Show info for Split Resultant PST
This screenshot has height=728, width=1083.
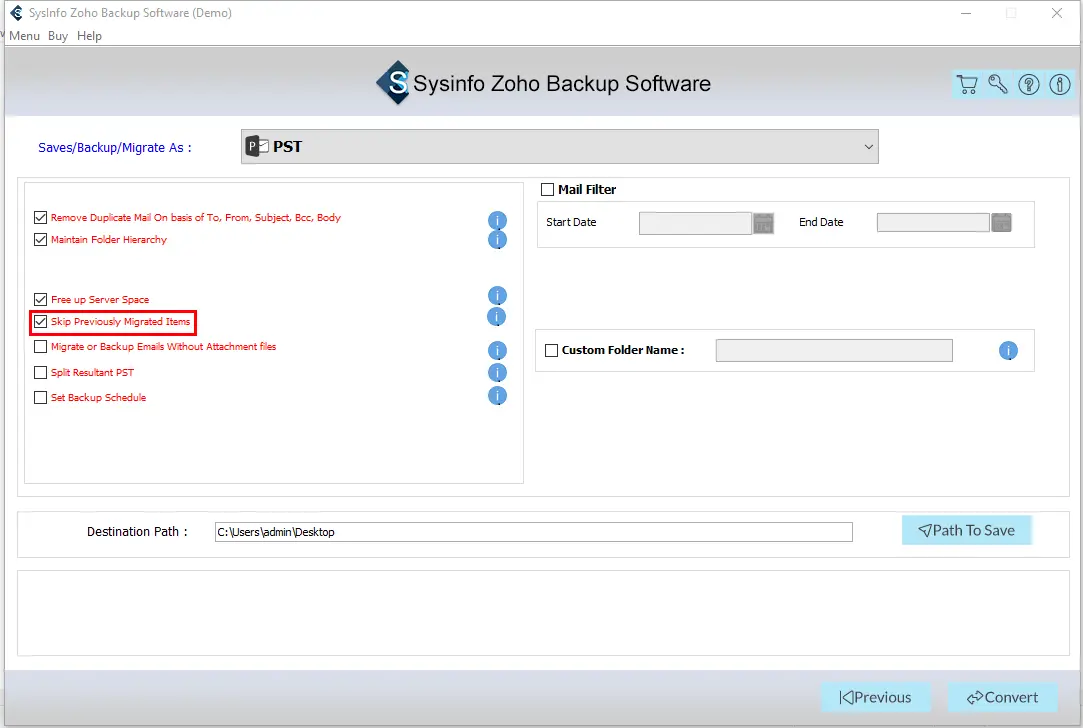pos(497,372)
